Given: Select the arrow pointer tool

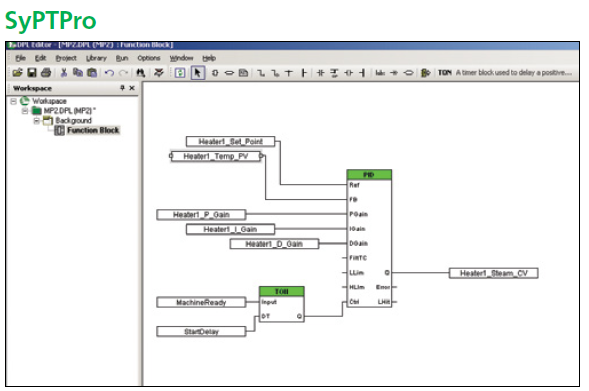Looking at the screenshot, I should 198,72.
